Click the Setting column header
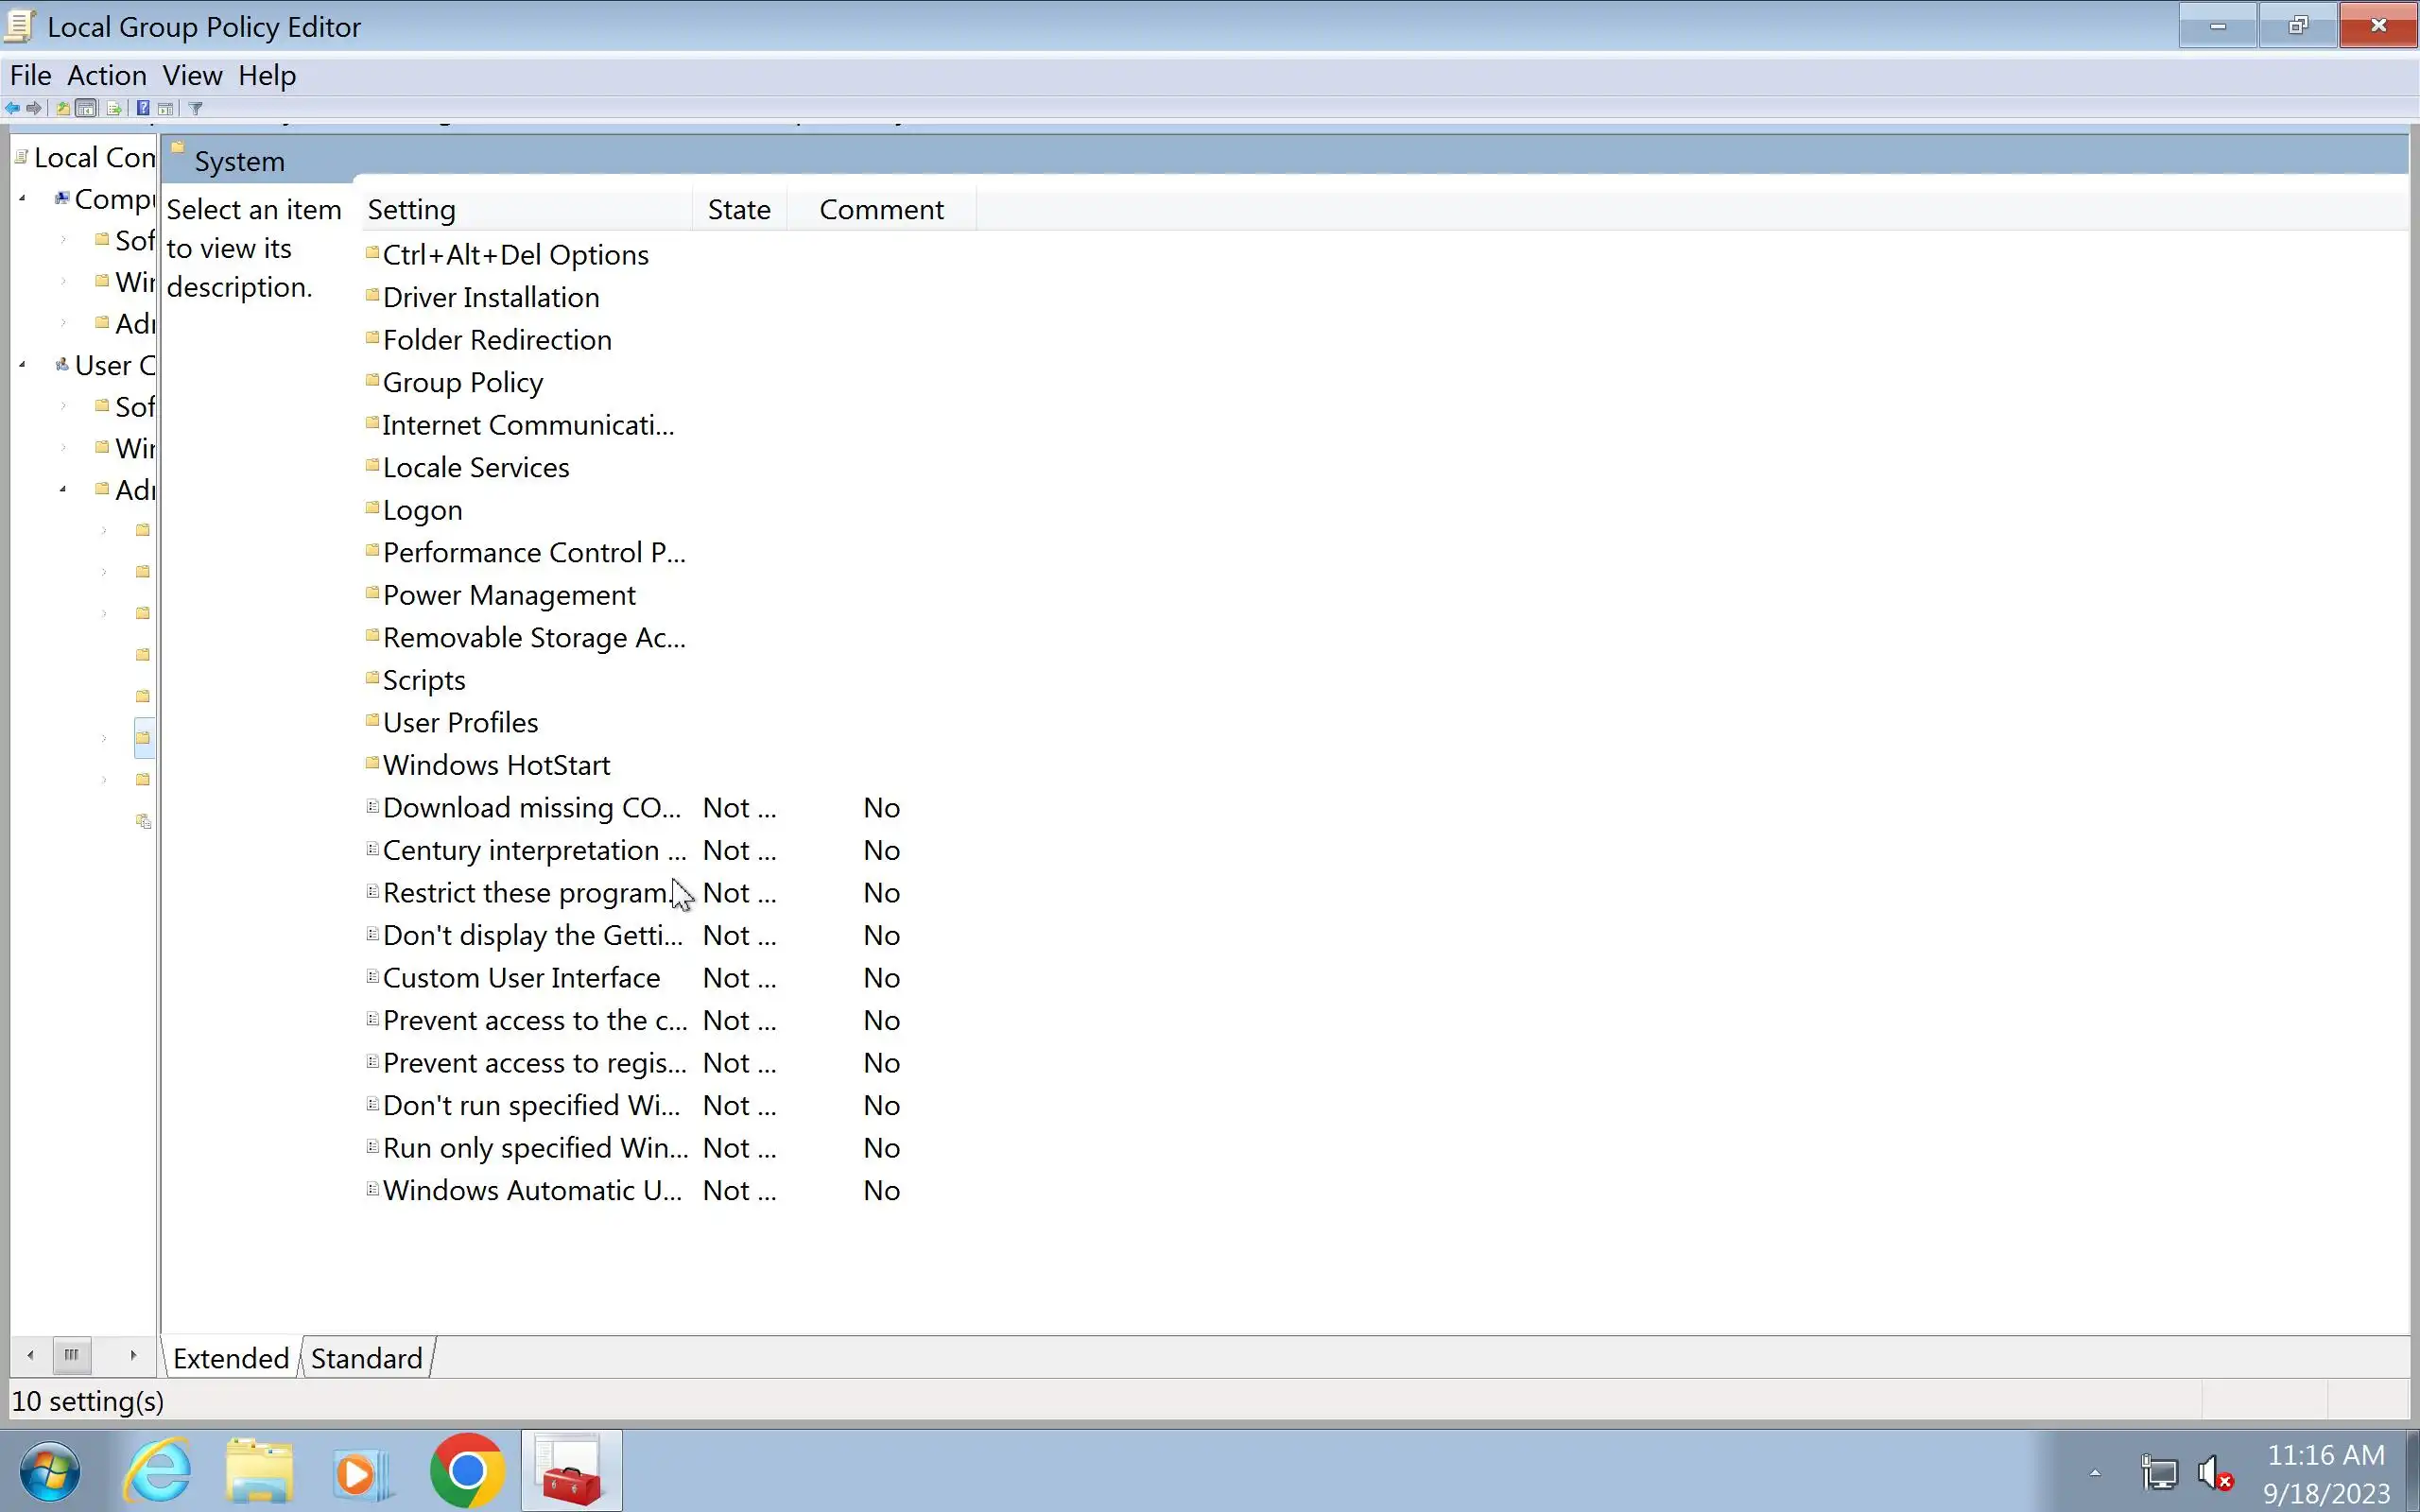This screenshot has width=2420, height=1512. click(x=411, y=210)
